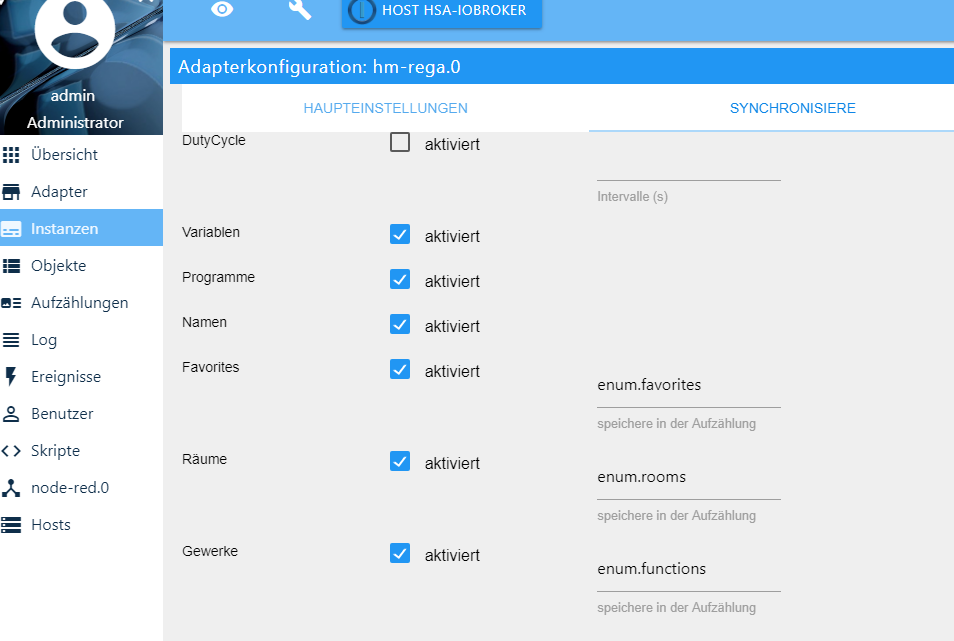The image size is (954, 641).
Task: Open Log in the sidebar
Action: [x=82, y=340]
